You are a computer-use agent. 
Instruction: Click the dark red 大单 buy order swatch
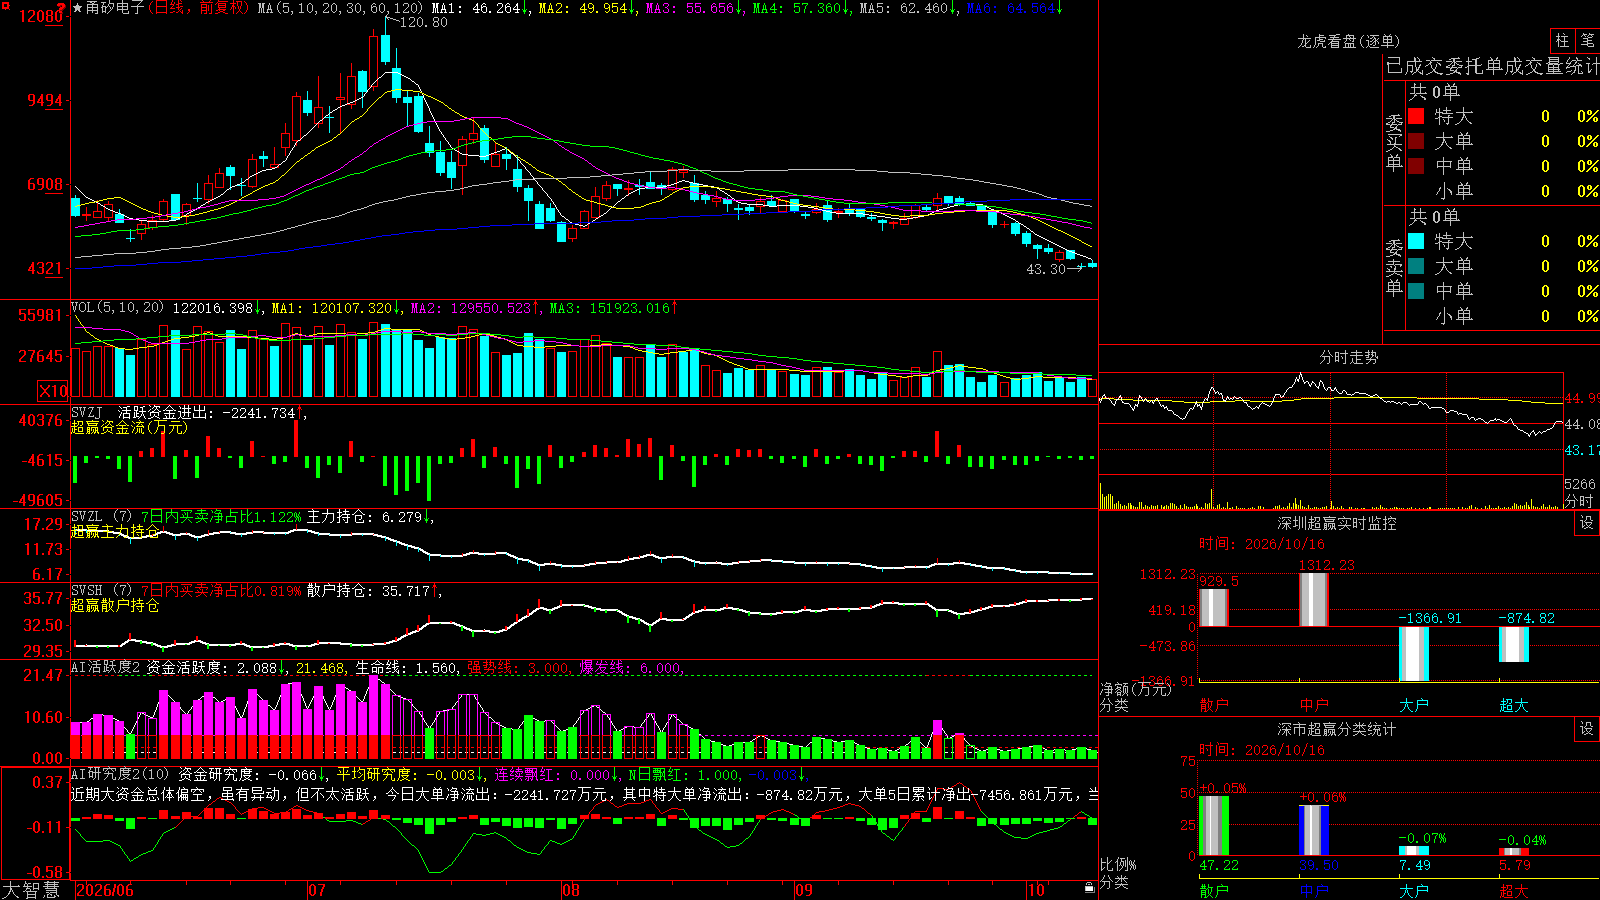(1416, 141)
